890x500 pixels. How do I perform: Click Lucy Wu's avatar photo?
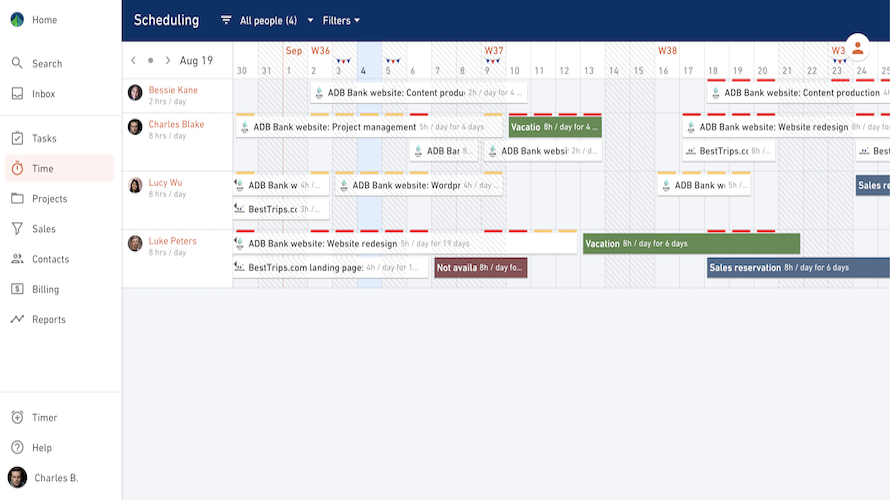tap(135, 185)
